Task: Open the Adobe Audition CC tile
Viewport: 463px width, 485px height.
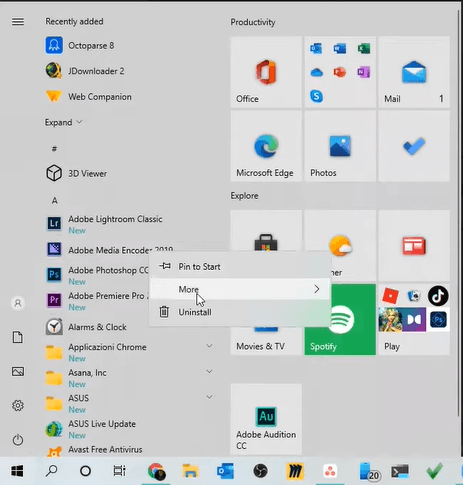Action: click(x=266, y=419)
